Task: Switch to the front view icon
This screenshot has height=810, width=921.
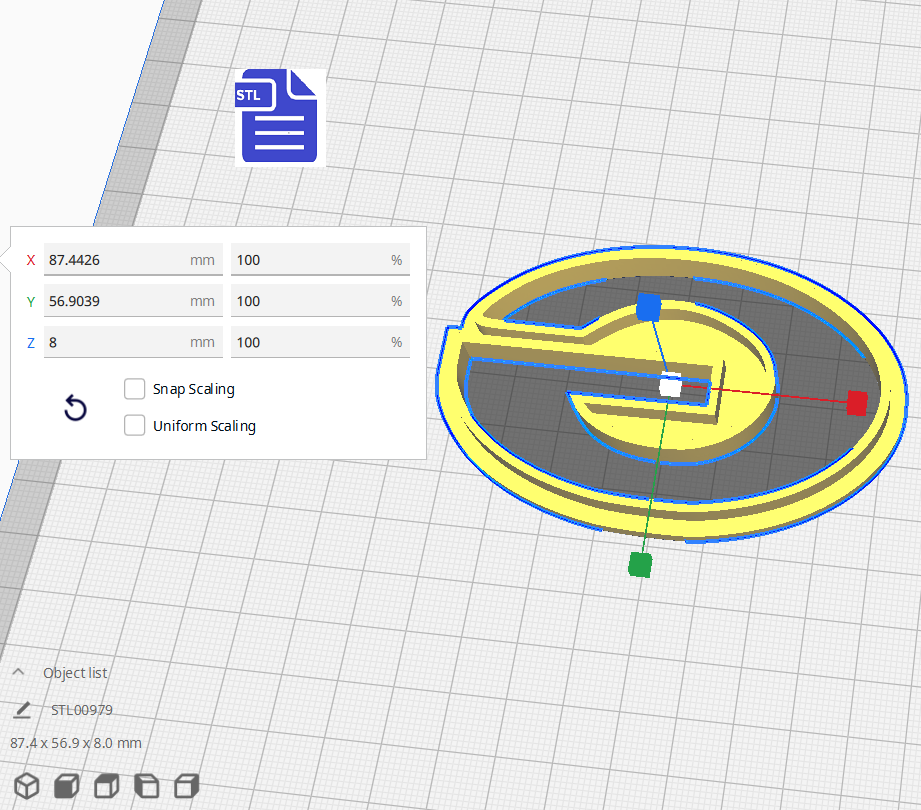Action: 66,786
